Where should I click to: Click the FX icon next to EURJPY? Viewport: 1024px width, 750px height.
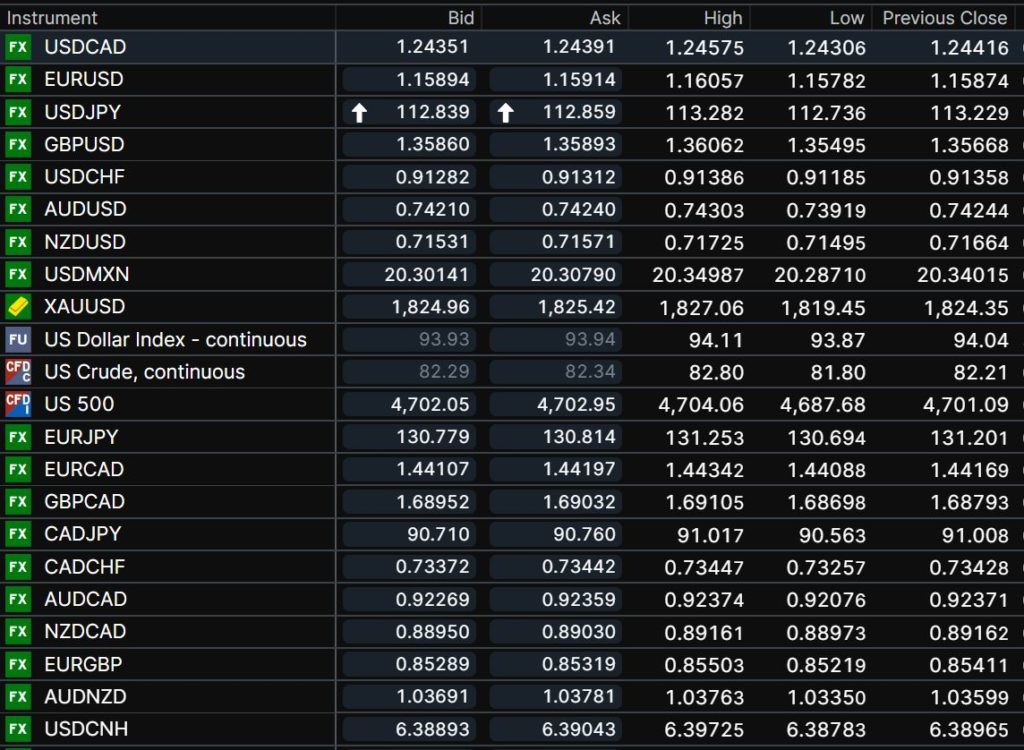[18, 437]
